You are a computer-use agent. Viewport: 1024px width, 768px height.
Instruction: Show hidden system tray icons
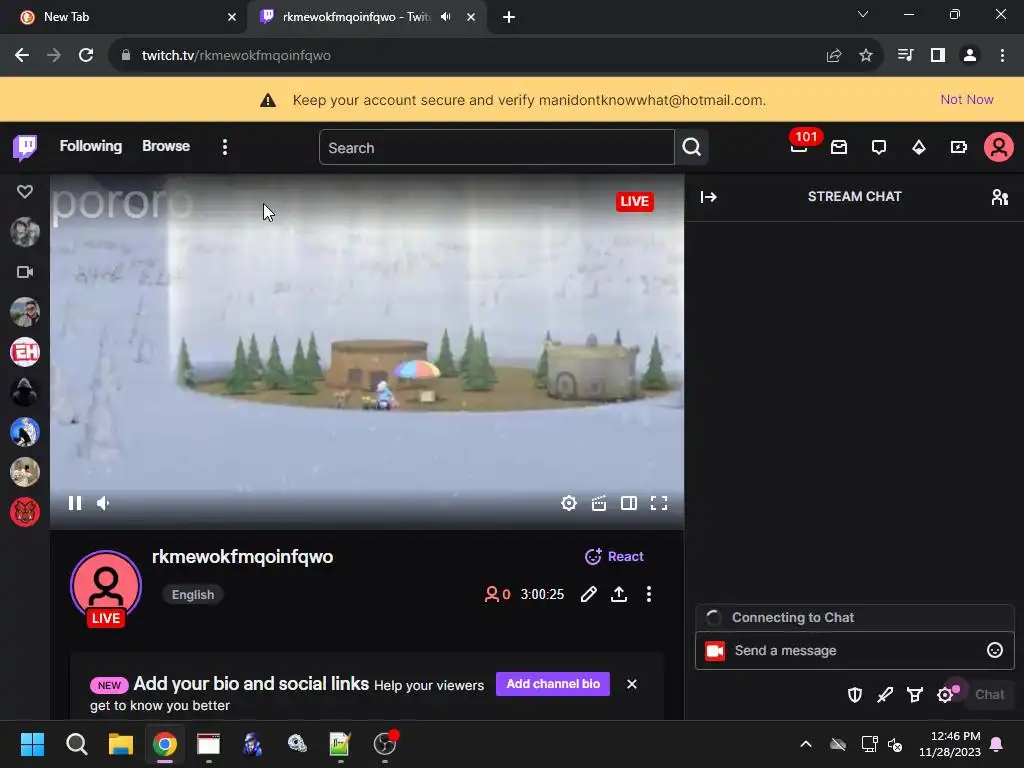[806, 744]
